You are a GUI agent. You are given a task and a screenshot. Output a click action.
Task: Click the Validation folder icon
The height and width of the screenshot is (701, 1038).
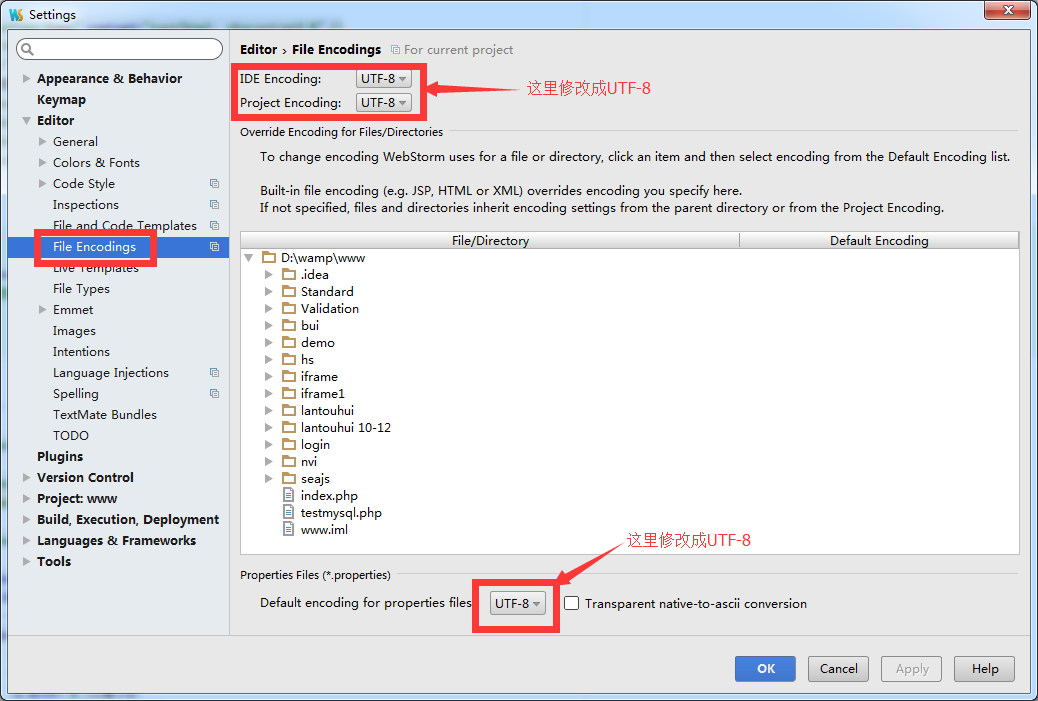click(289, 308)
